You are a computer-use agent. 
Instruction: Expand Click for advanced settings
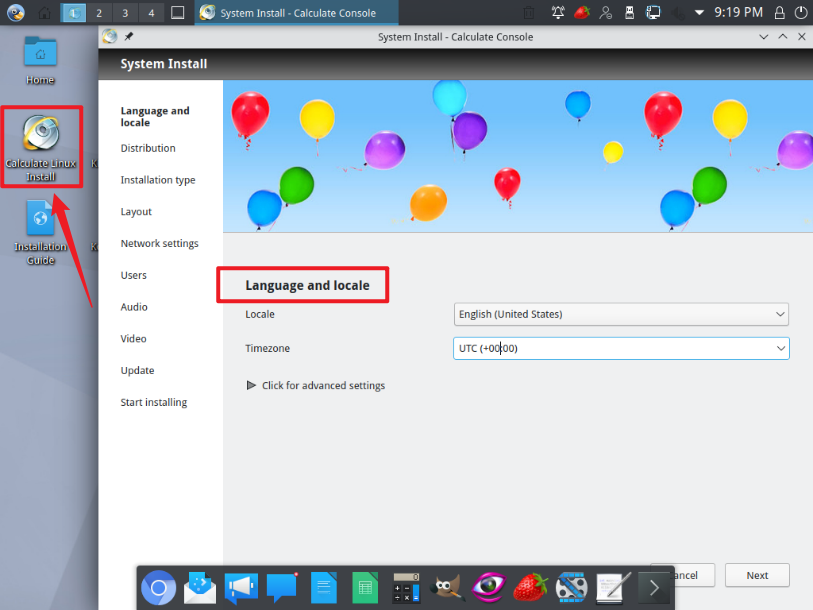tap(315, 385)
